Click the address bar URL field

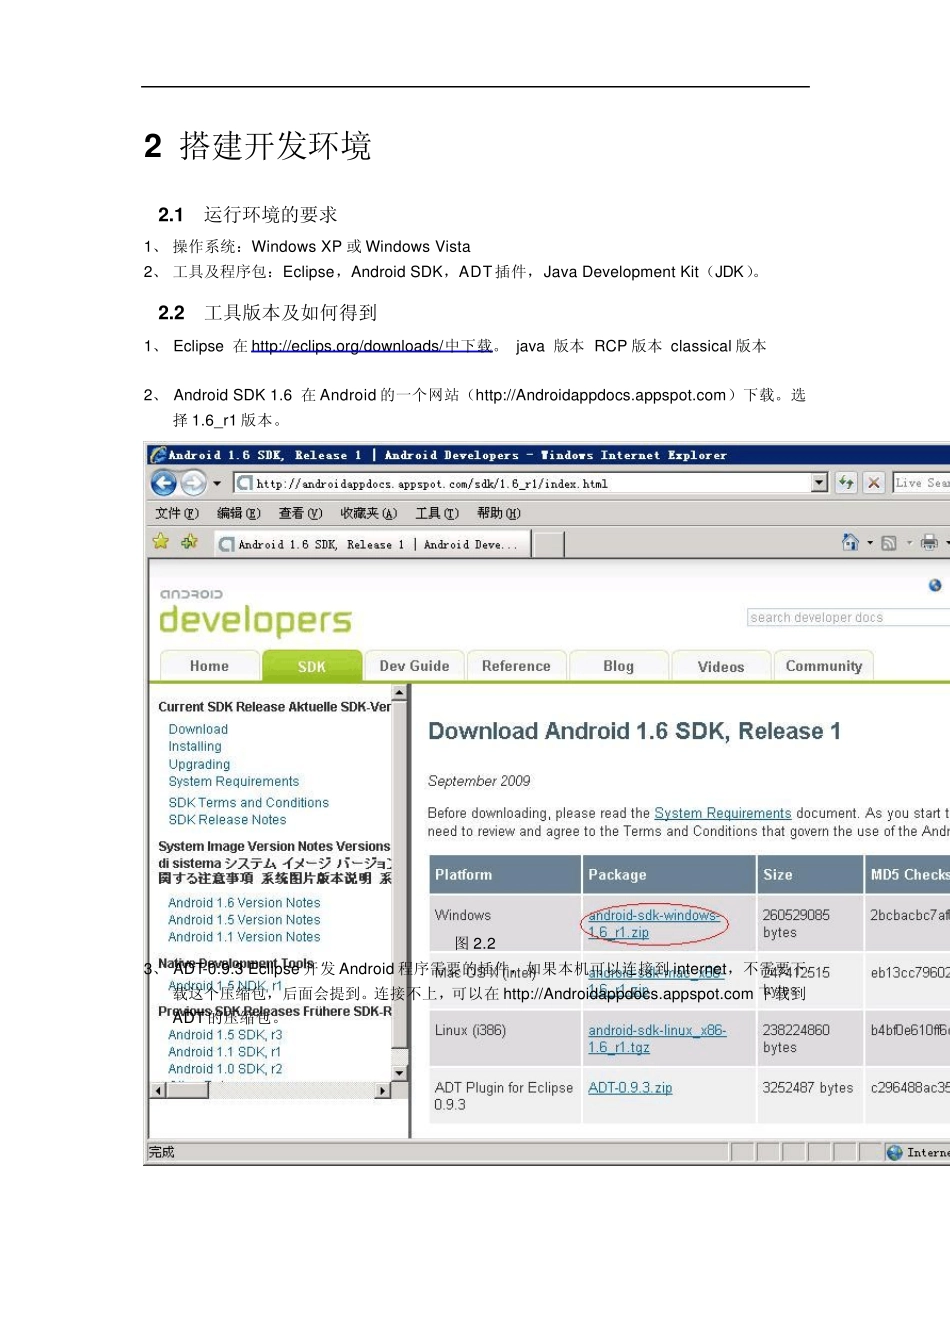pos(522,483)
